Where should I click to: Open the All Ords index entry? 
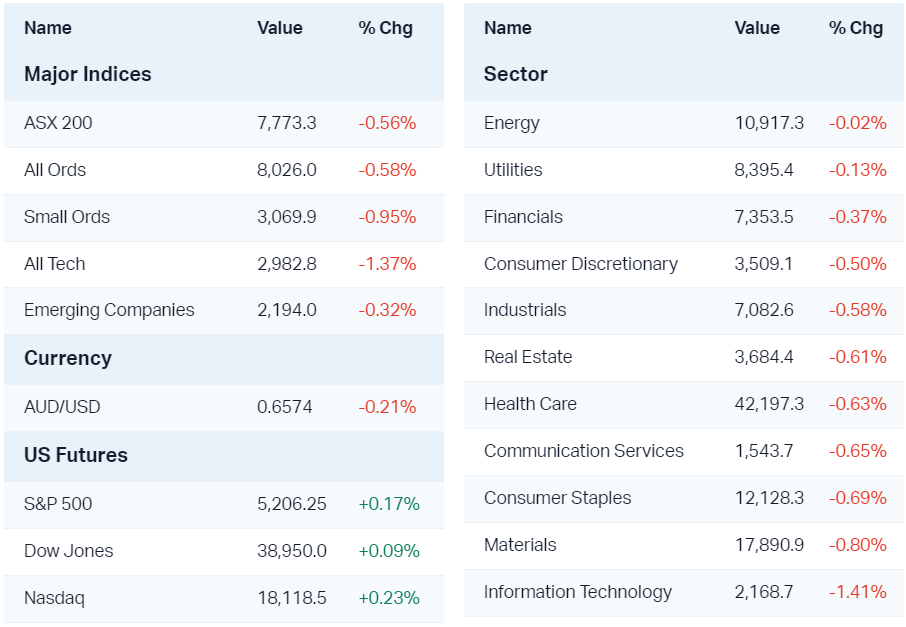coord(55,170)
